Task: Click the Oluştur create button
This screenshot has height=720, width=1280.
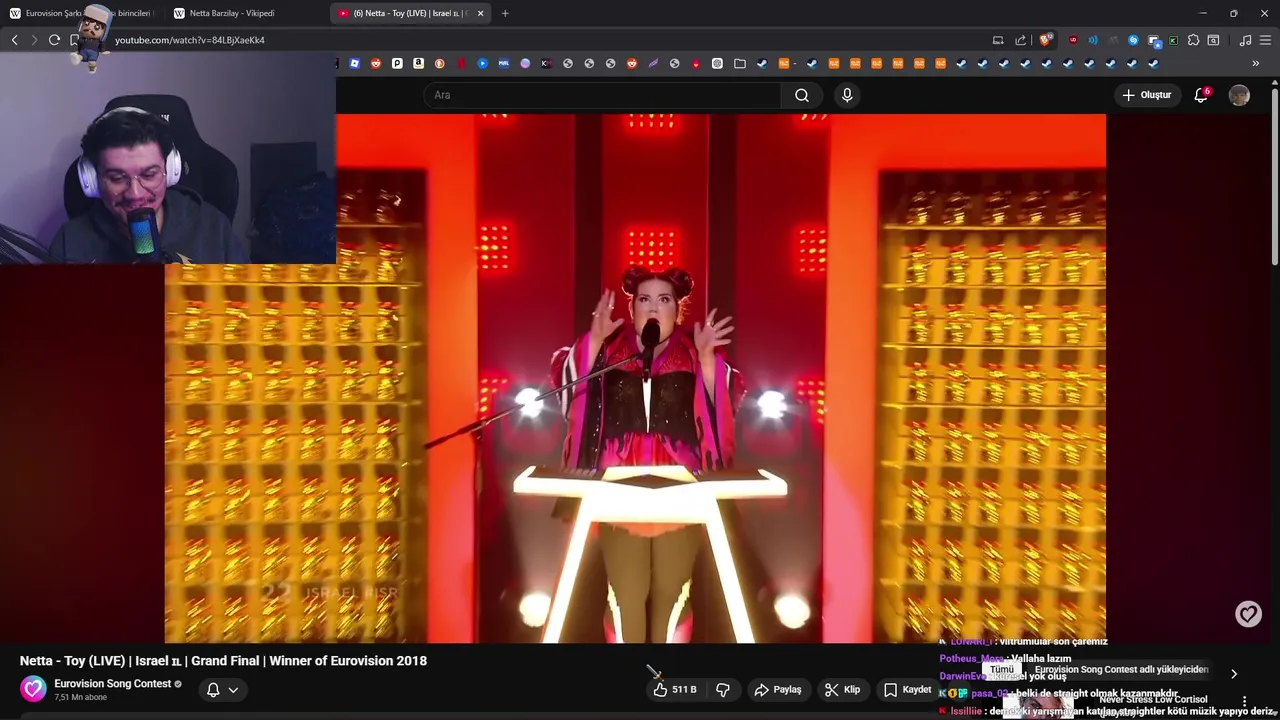Action: tap(1147, 95)
